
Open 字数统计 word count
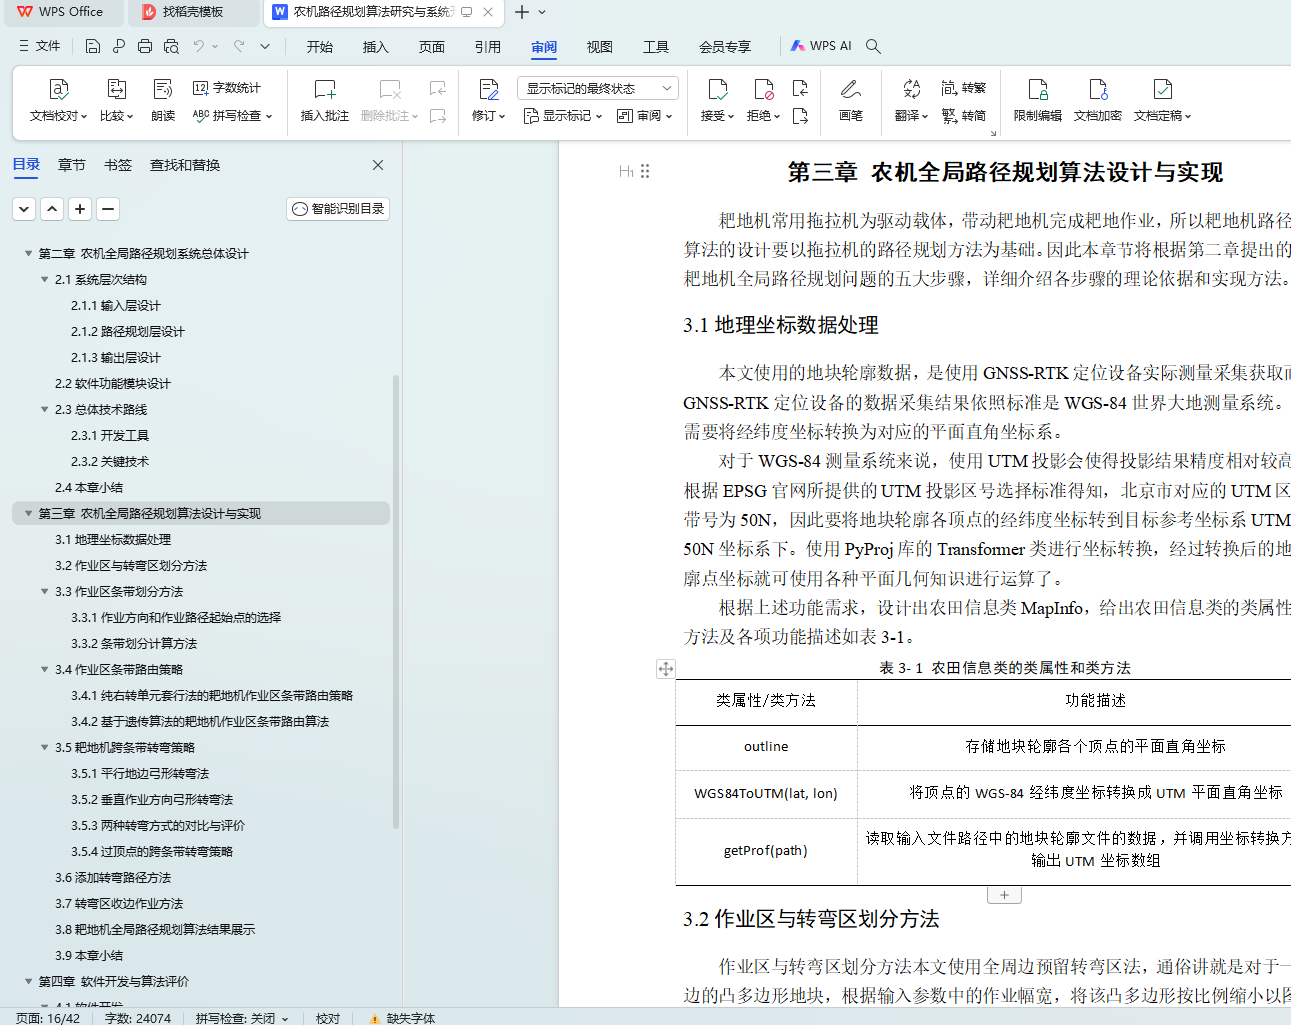click(x=227, y=88)
